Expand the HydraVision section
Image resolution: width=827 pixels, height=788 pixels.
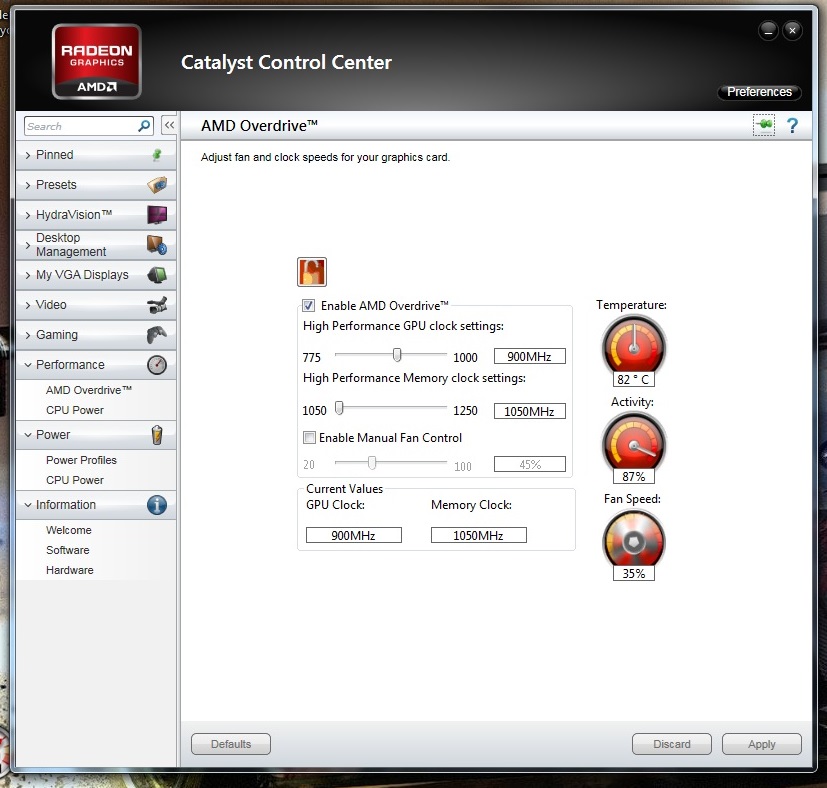tap(73, 215)
